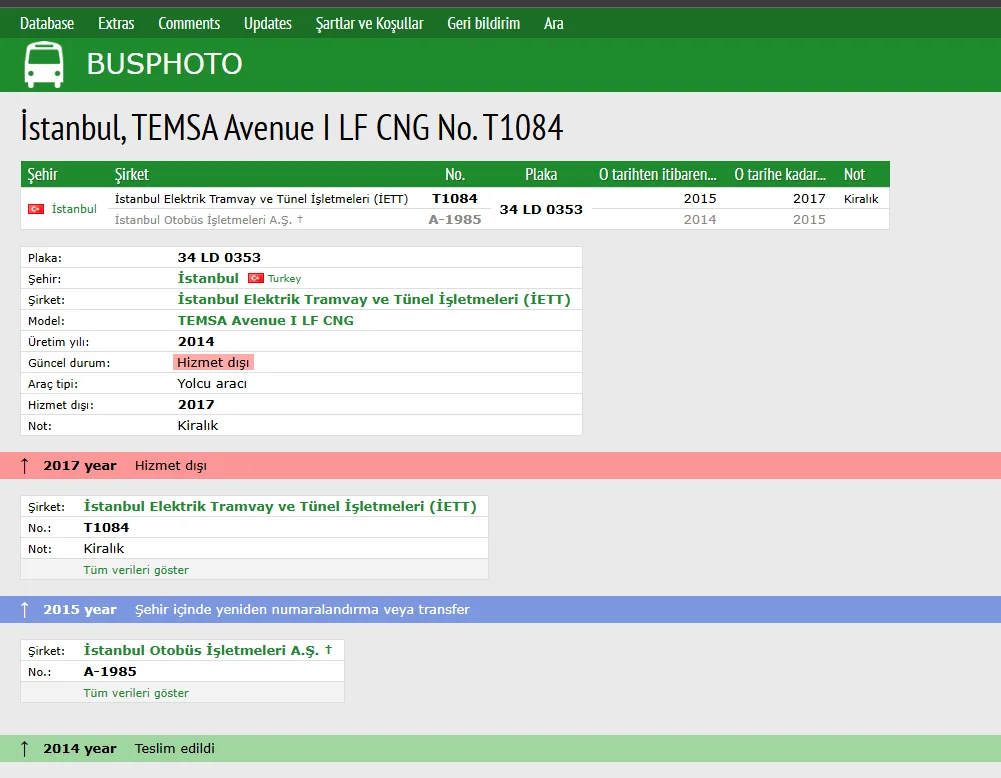Show all data under the A-1985 entry
The width and height of the screenshot is (1001, 778).
click(136, 693)
